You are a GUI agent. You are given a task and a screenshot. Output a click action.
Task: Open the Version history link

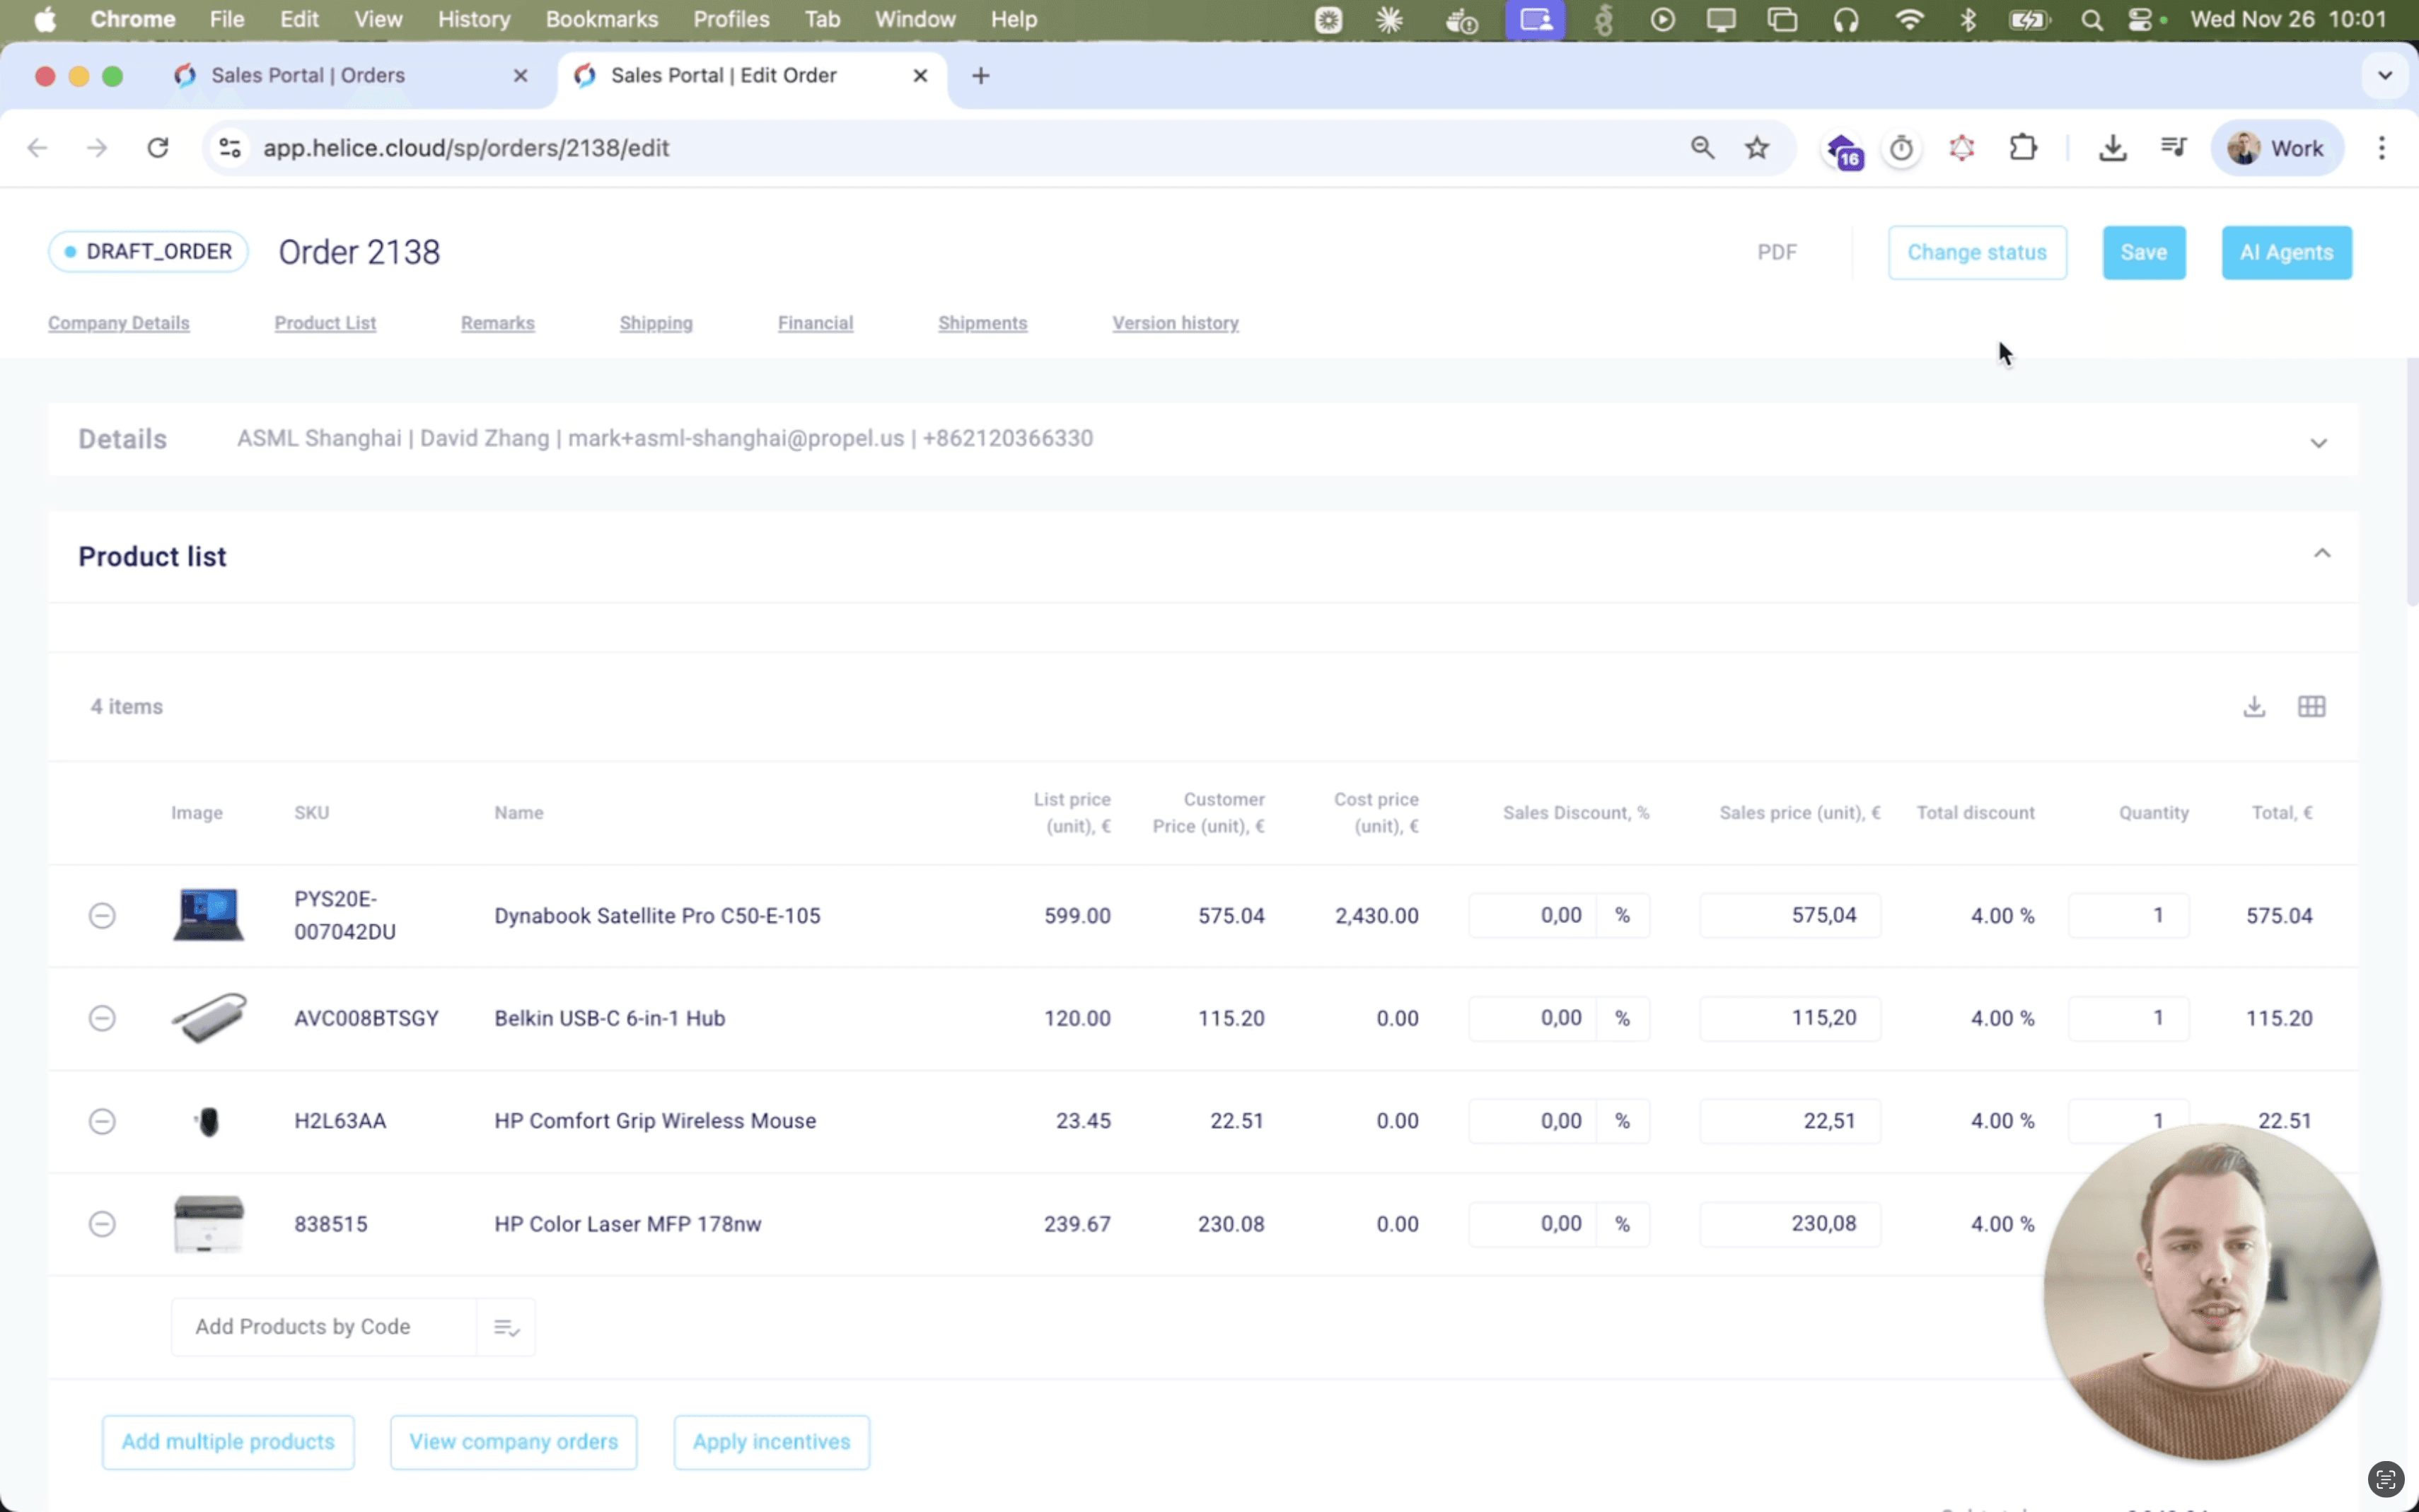point(1175,323)
